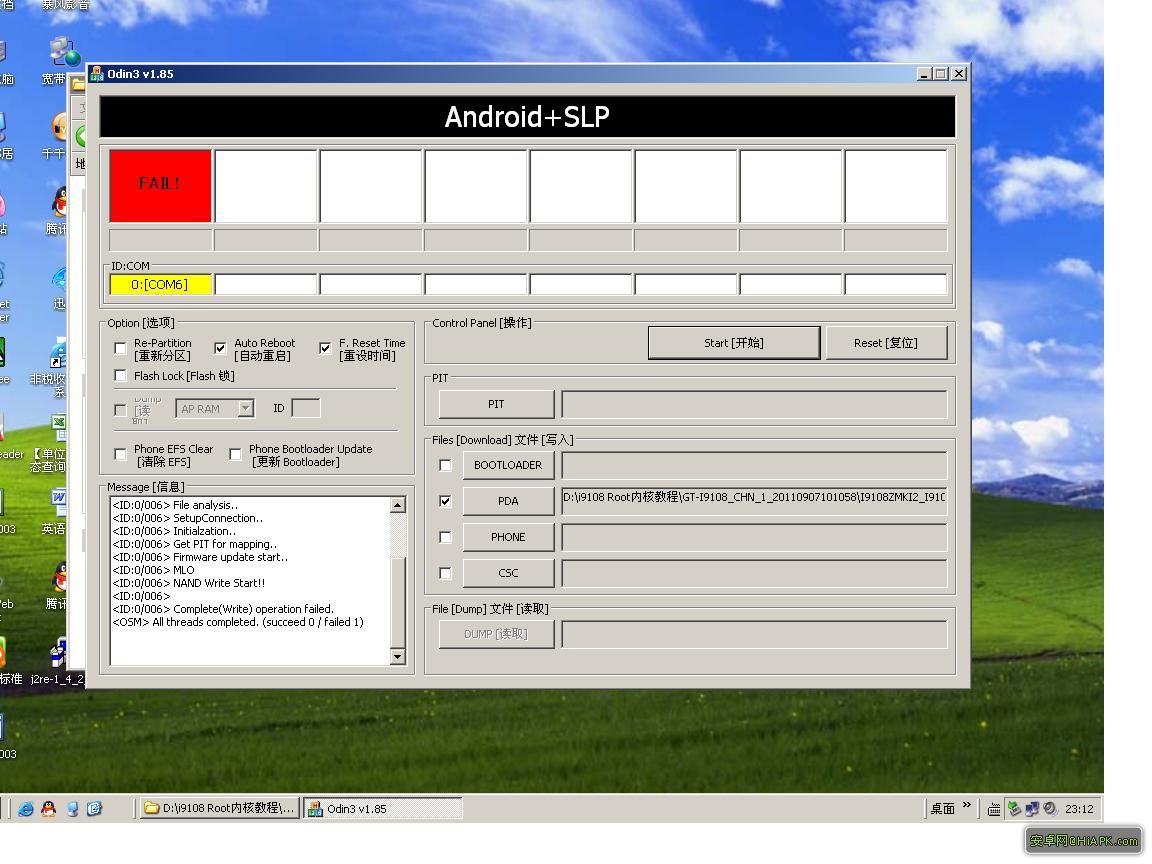Launch QQ penguin icon in quick launch
The height and width of the screenshot is (864, 1152).
48,809
